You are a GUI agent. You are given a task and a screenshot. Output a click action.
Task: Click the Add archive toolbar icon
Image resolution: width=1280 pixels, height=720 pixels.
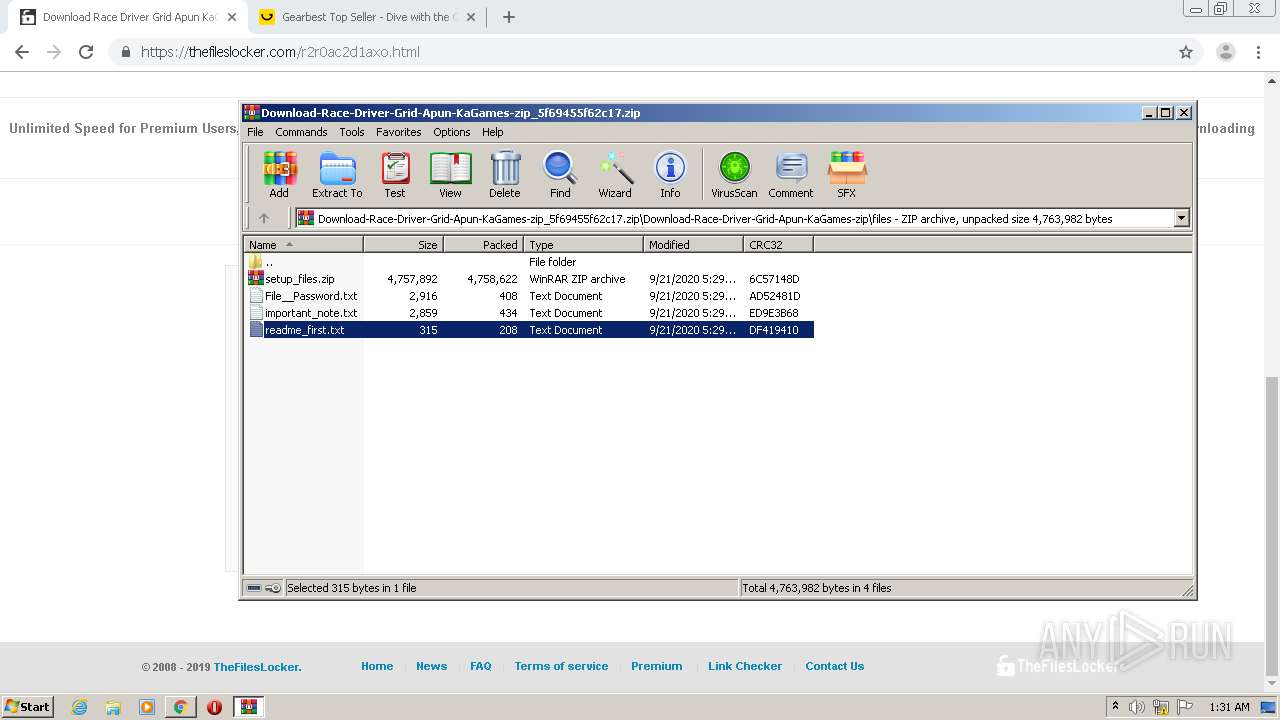pos(279,175)
